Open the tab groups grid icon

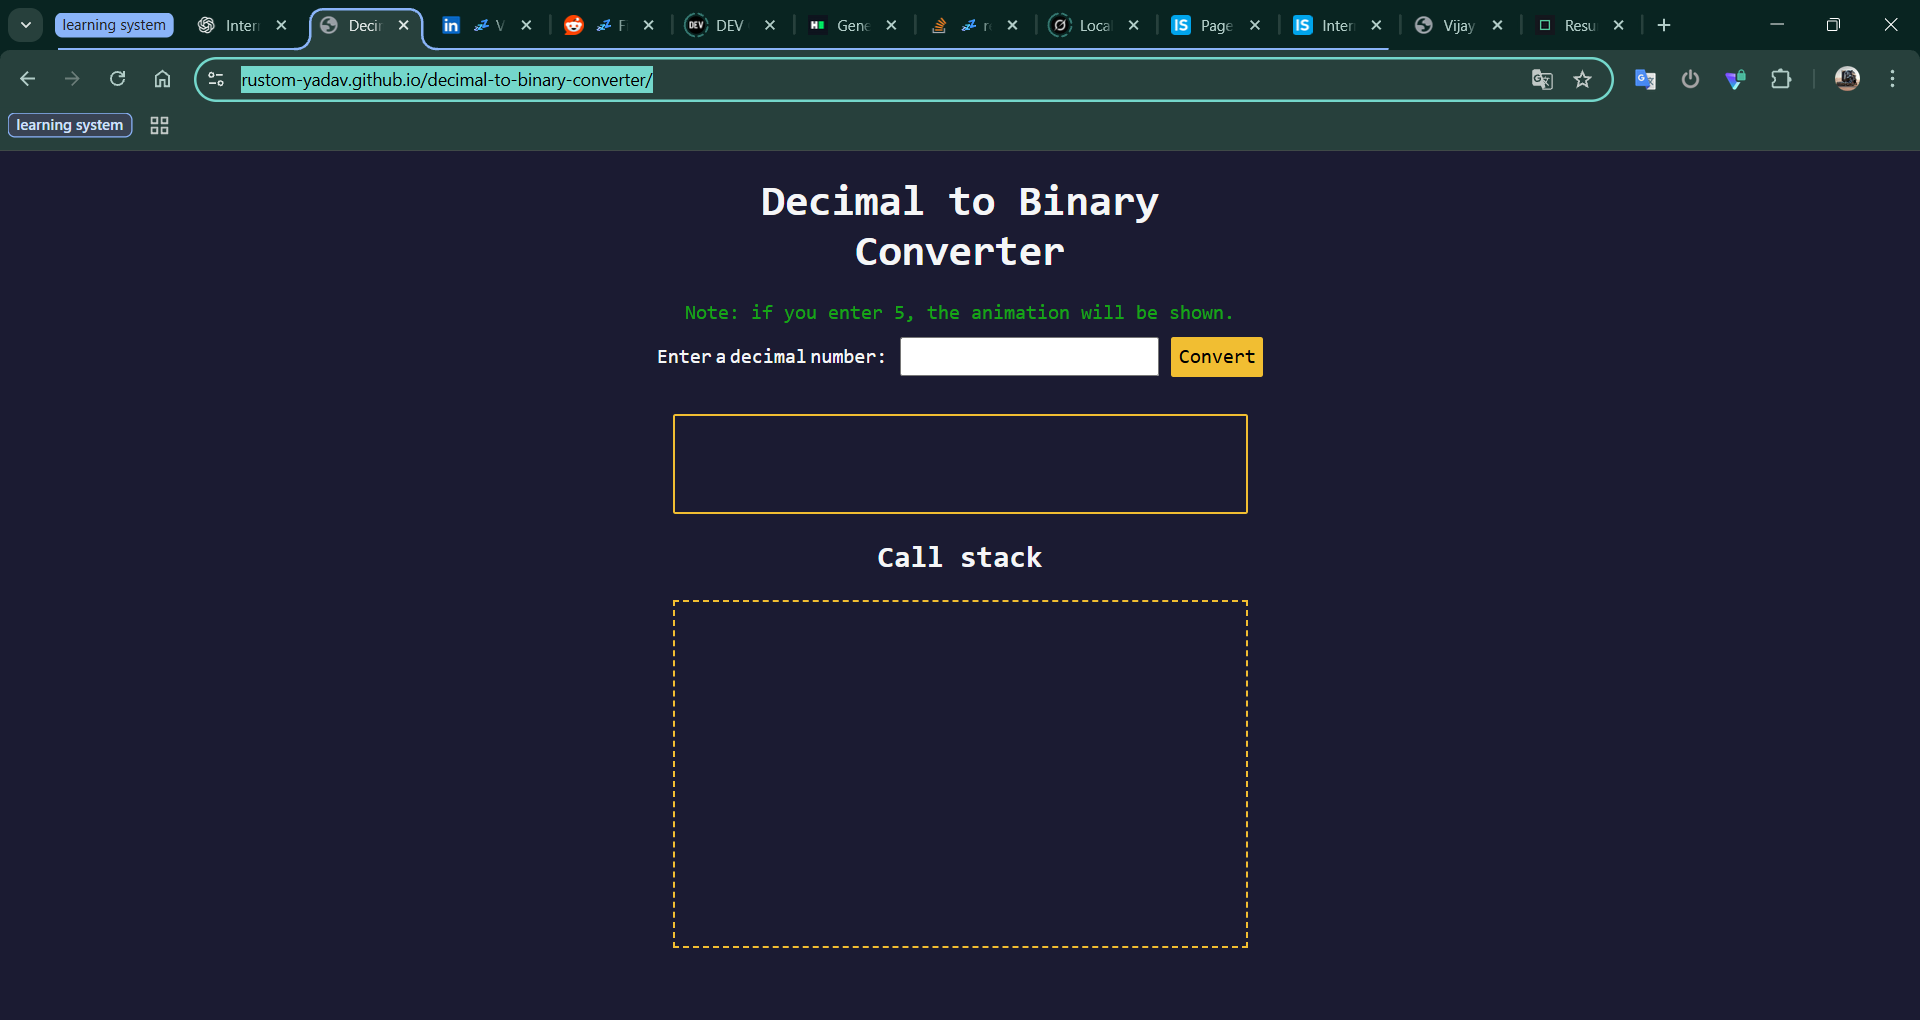[159, 125]
